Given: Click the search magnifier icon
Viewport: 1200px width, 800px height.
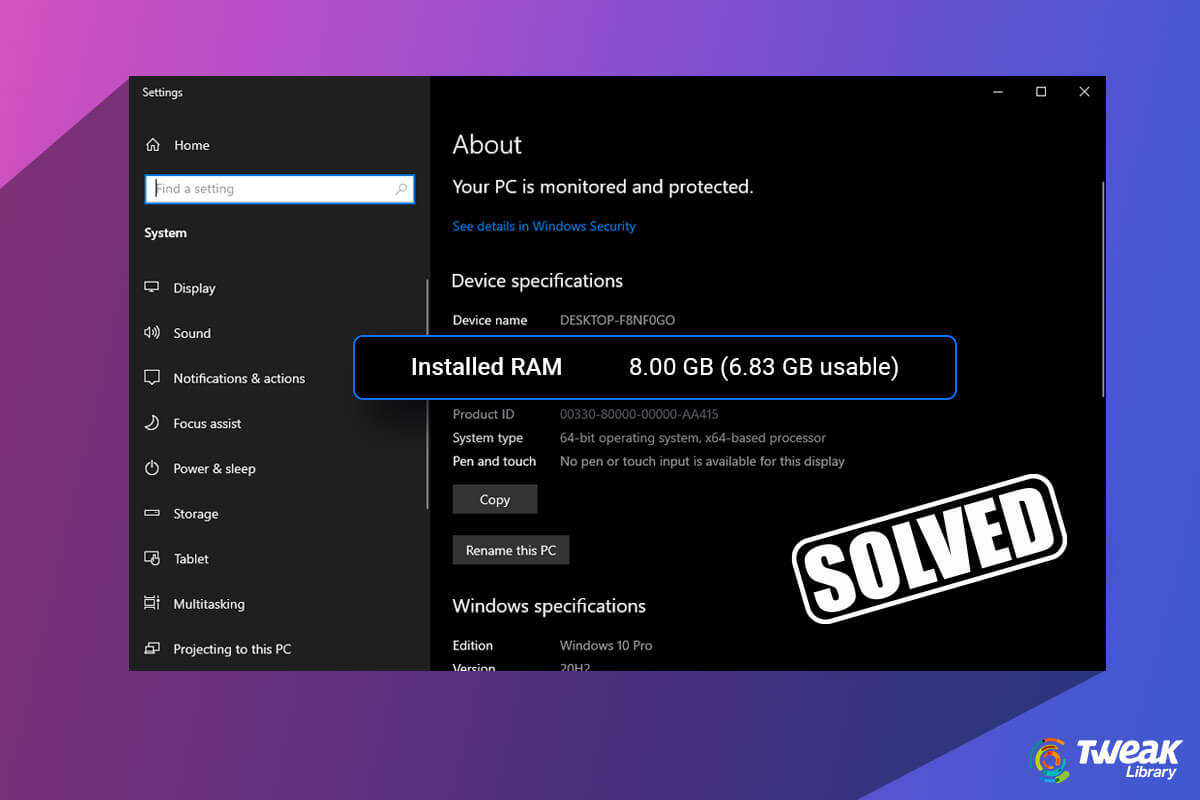Looking at the screenshot, I should click(x=401, y=189).
